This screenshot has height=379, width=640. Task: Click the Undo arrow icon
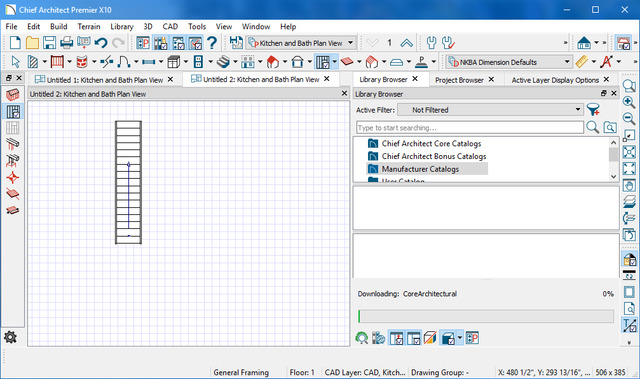(100, 42)
